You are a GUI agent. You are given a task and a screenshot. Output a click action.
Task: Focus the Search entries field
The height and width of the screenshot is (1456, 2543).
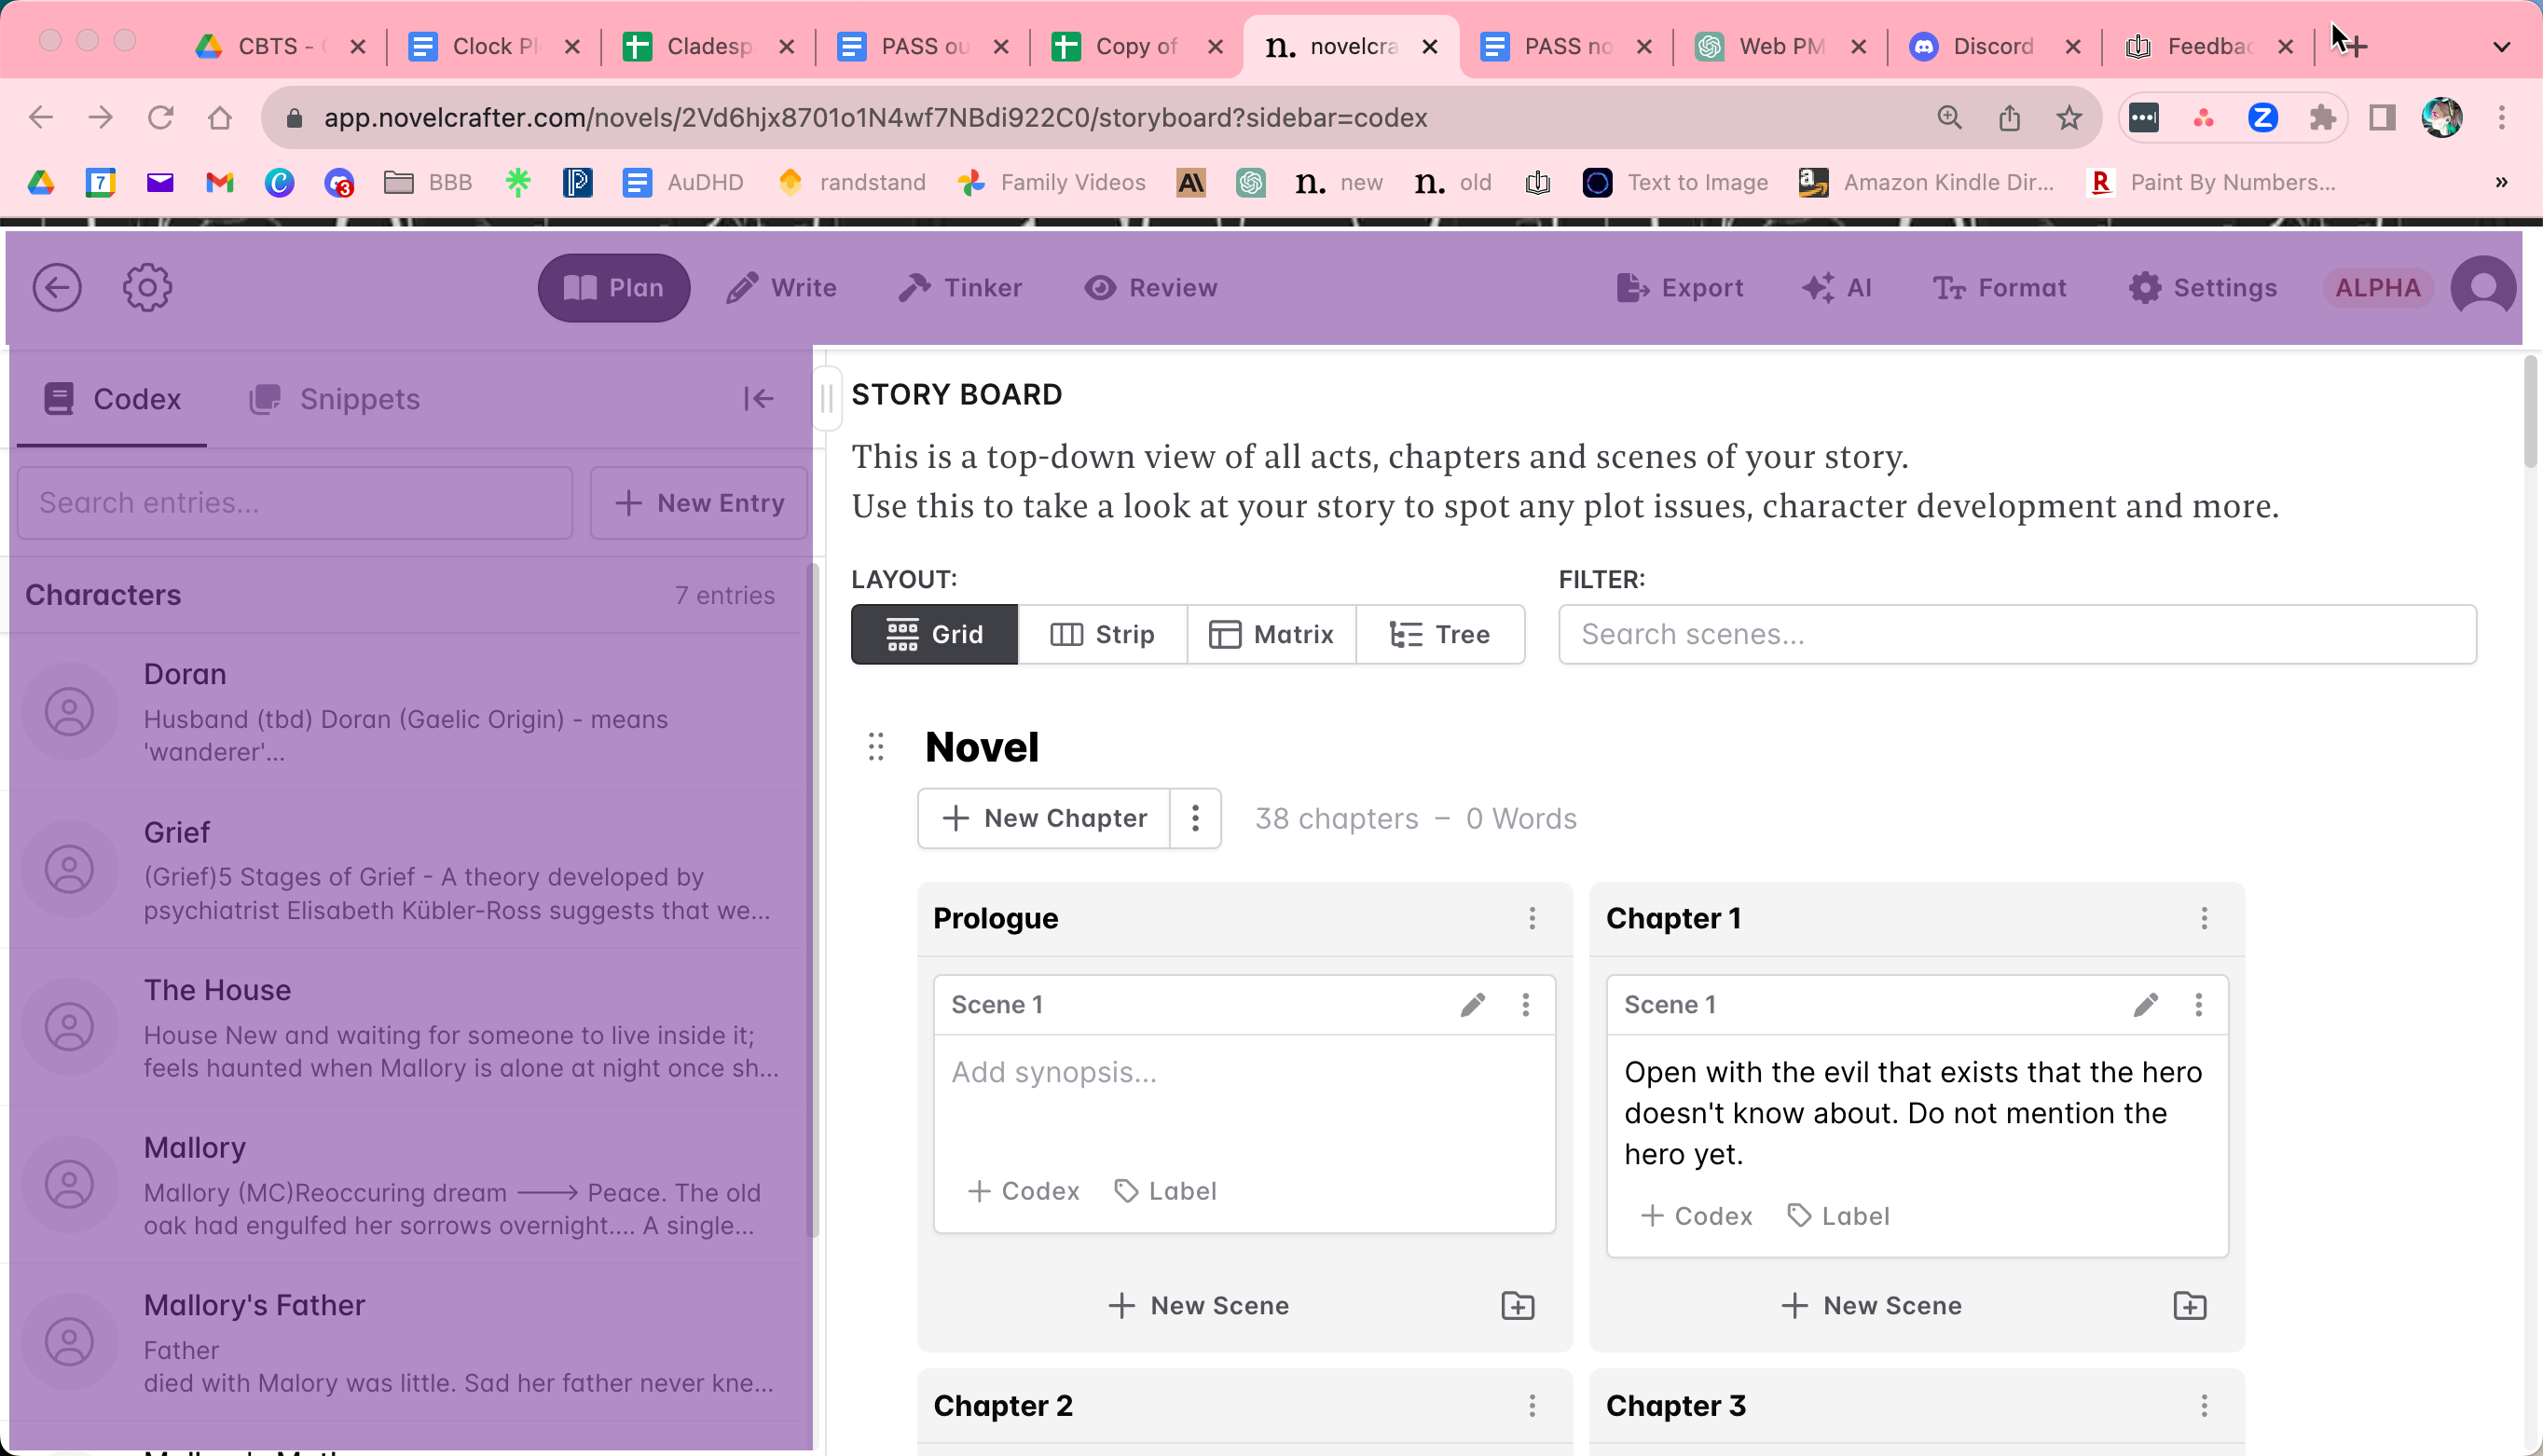pyautogui.click(x=295, y=503)
